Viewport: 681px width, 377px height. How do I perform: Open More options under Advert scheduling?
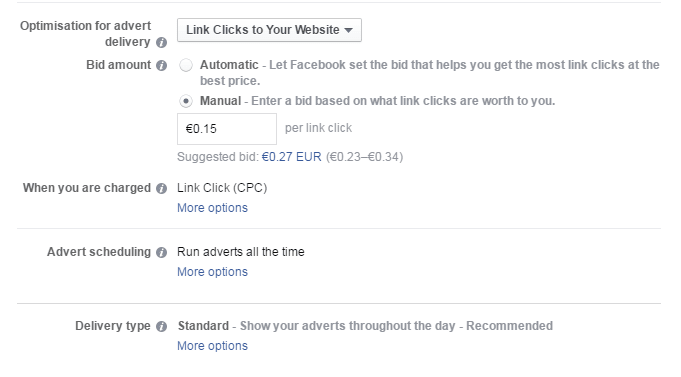tap(212, 272)
